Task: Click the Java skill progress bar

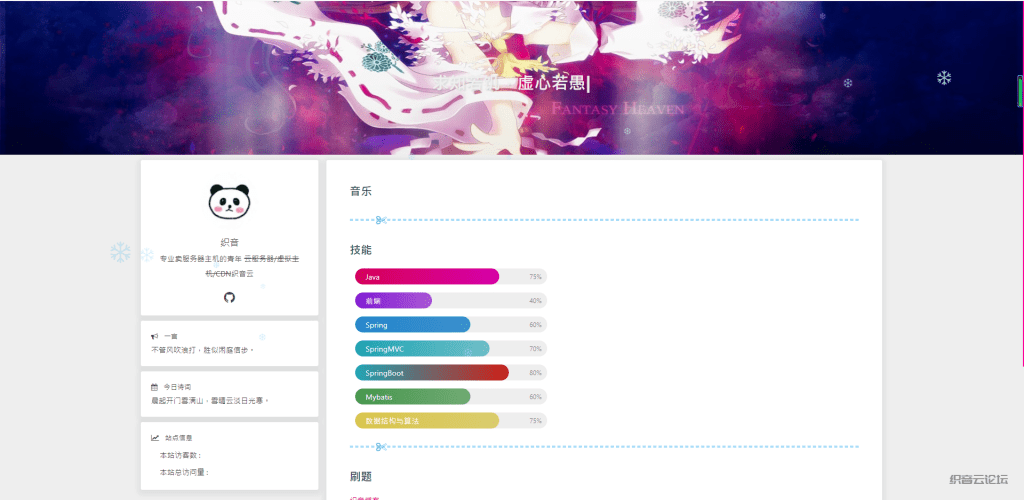Action: click(x=427, y=277)
